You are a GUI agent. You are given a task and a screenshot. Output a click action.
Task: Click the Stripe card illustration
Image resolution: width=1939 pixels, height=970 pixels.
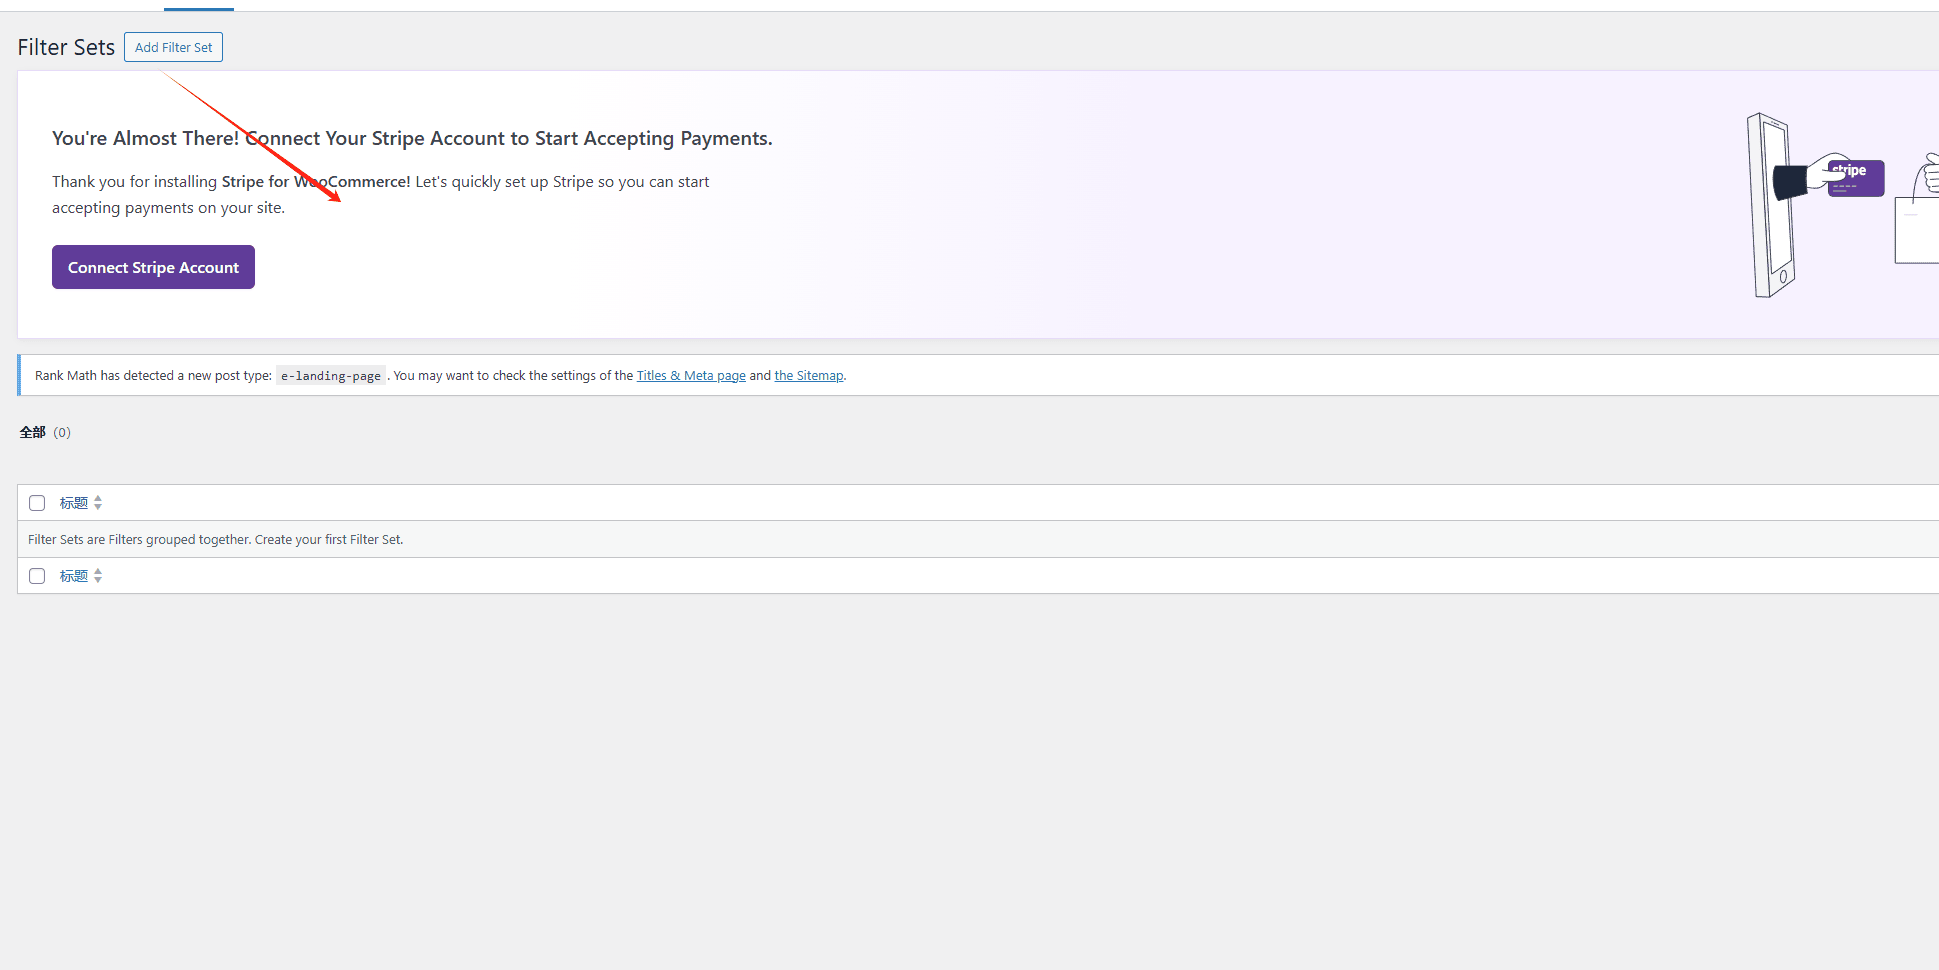tap(1856, 178)
